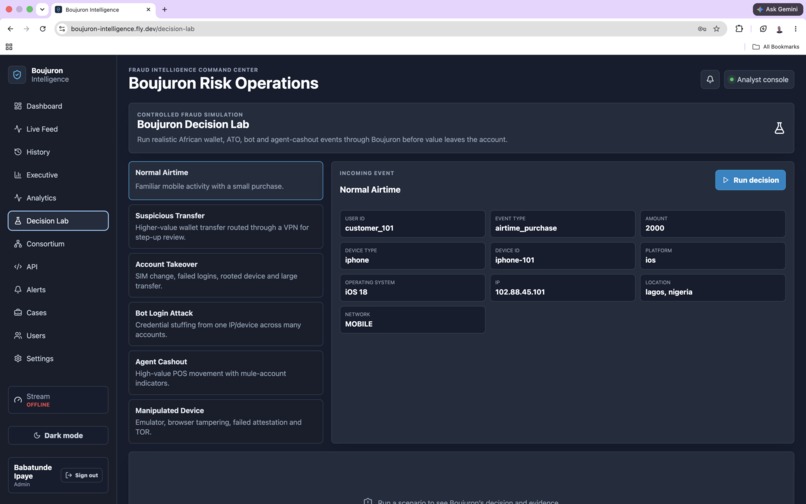Open the All Bookmarks folder
This screenshot has height=504, width=806.
coord(776,47)
